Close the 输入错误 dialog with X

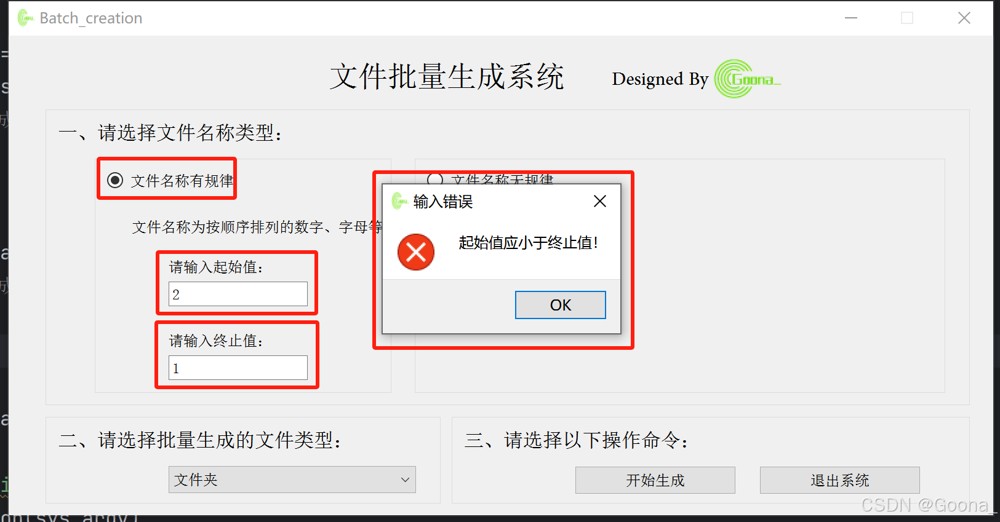pyautogui.click(x=599, y=201)
